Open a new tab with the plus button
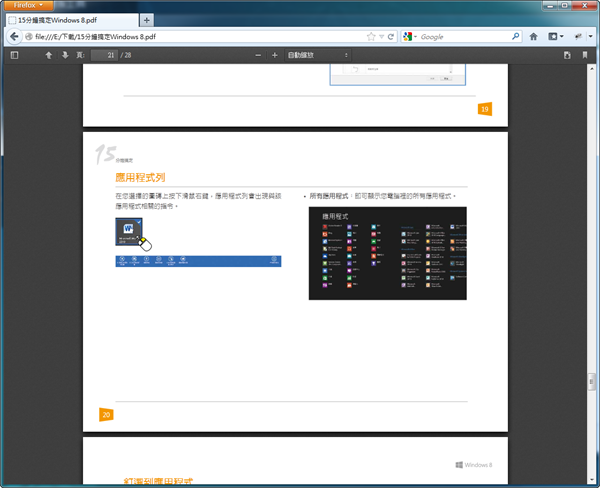The height and width of the screenshot is (488, 600). [147, 20]
